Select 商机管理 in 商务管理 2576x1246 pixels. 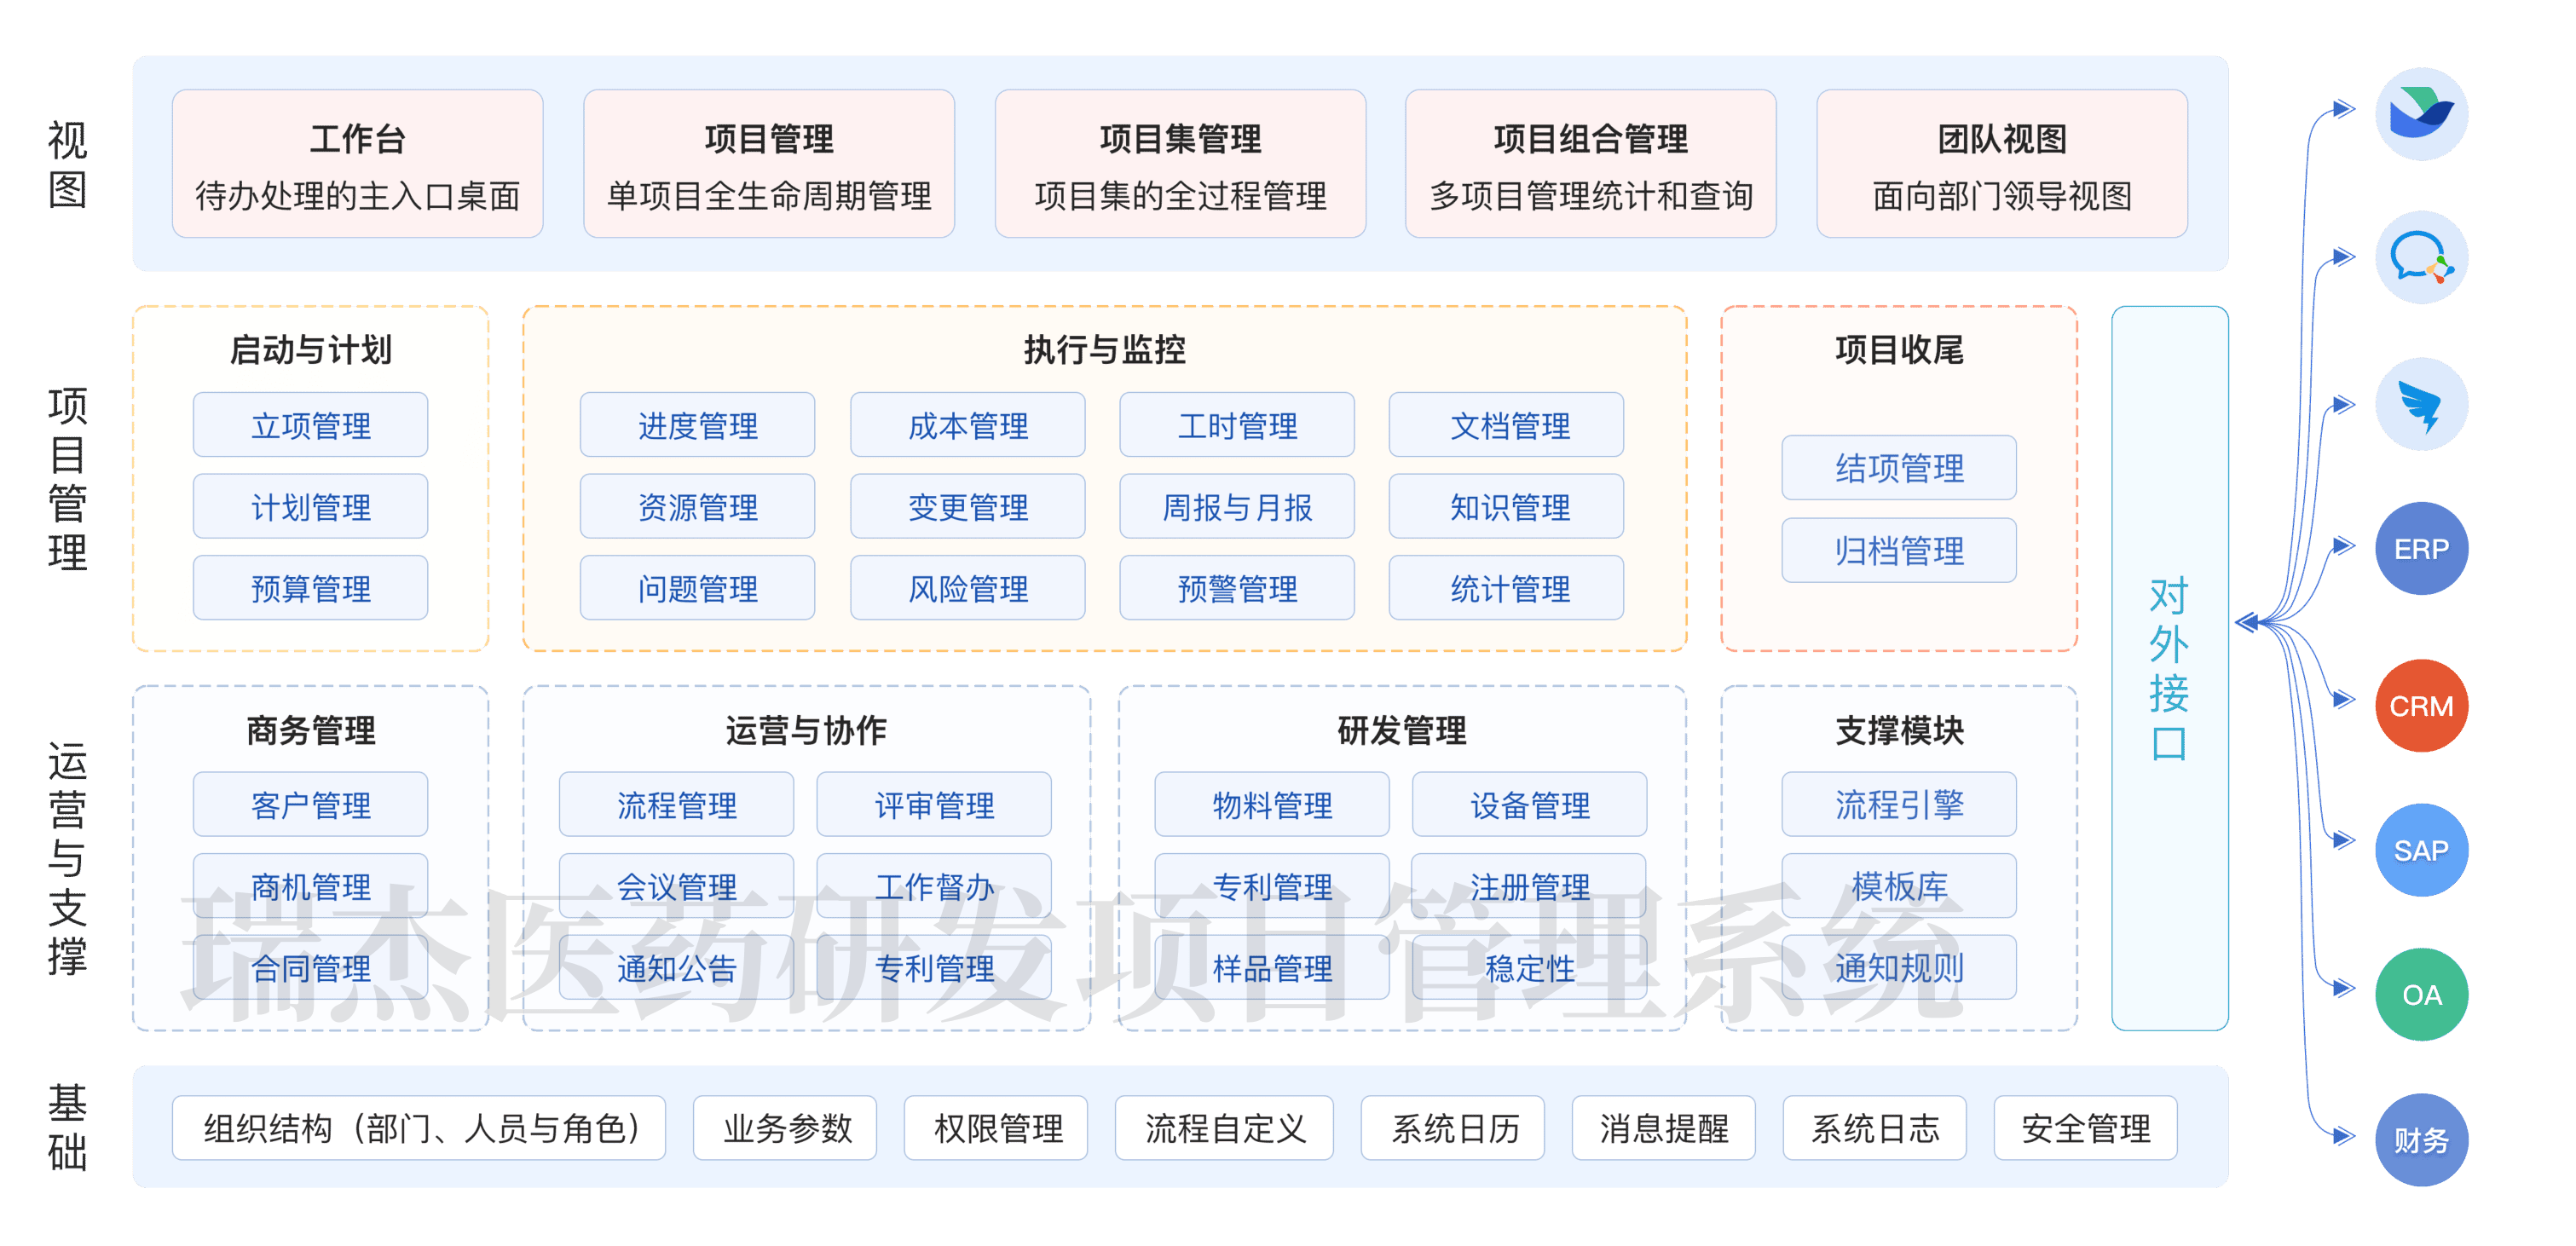coord(311,886)
